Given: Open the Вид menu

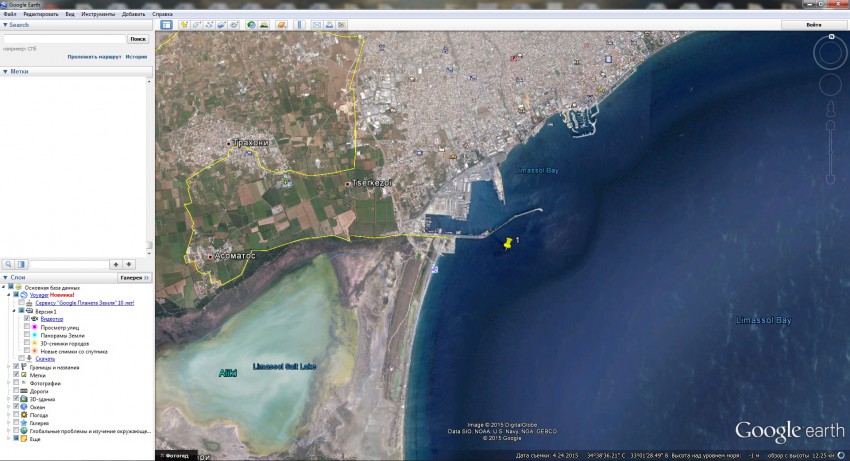Looking at the screenshot, I should (69, 14).
